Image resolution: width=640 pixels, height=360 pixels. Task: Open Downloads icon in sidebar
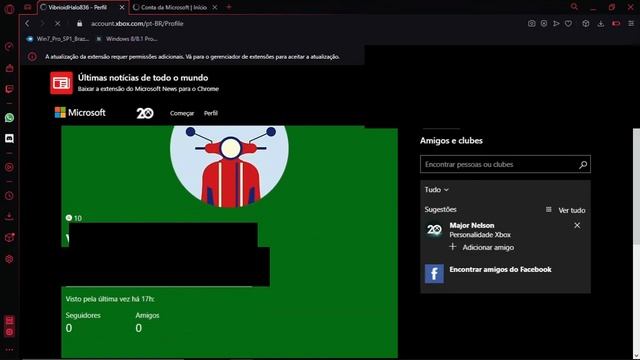click(x=9, y=216)
